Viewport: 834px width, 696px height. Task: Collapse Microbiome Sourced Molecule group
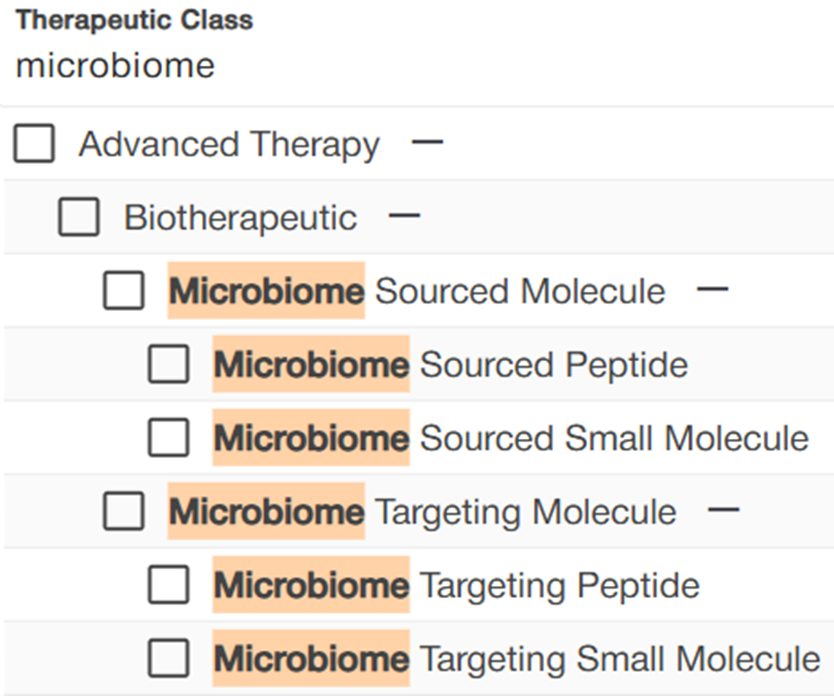(x=712, y=290)
